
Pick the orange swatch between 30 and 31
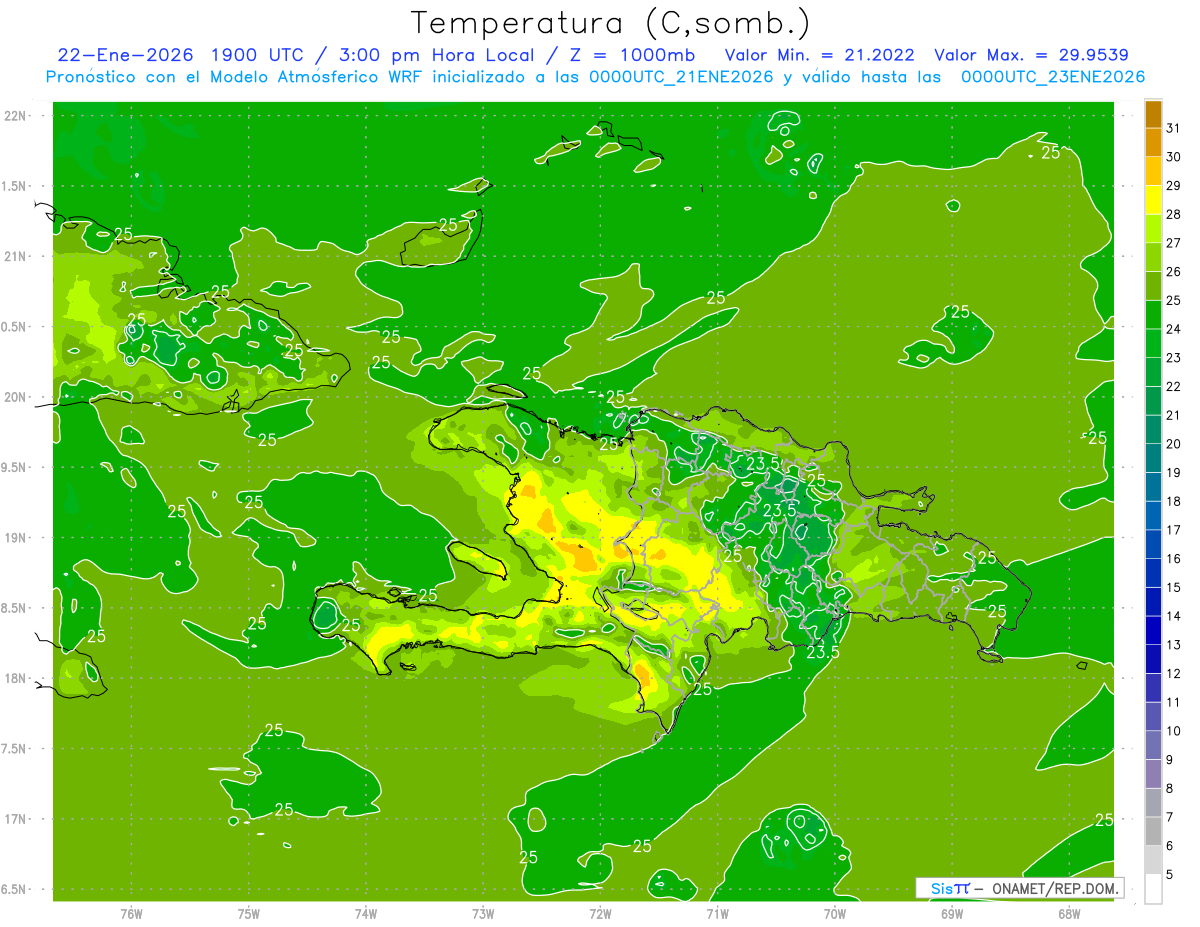(x=1153, y=143)
